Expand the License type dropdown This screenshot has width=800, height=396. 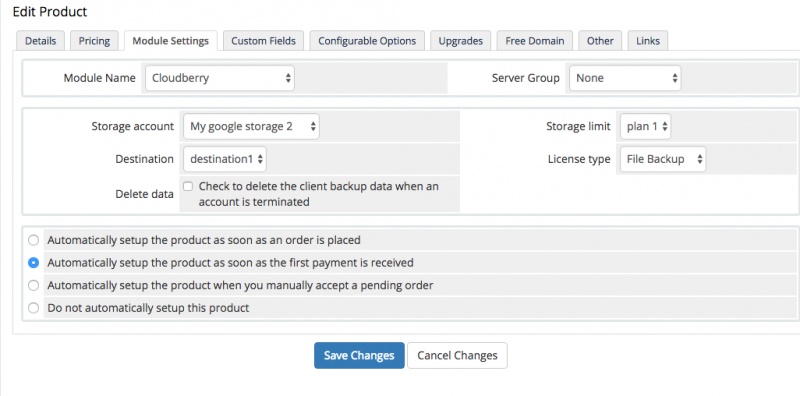[663, 159]
